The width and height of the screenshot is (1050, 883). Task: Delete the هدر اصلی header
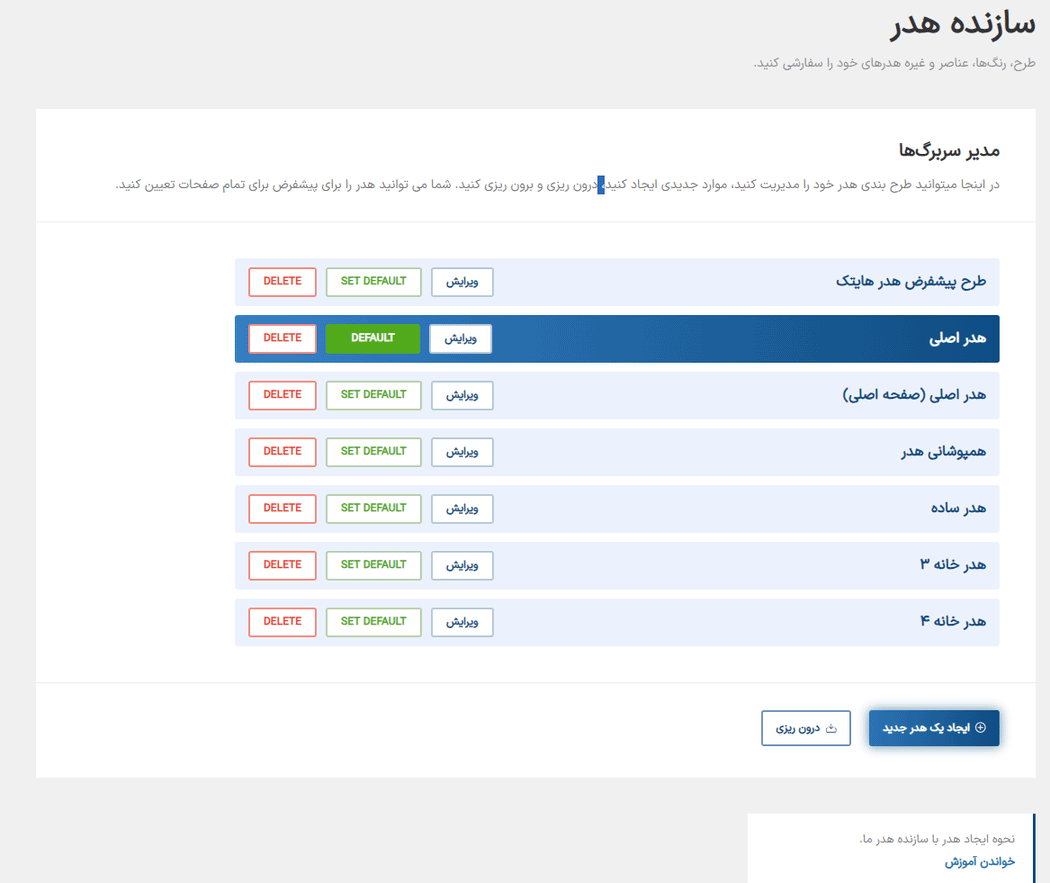282,339
